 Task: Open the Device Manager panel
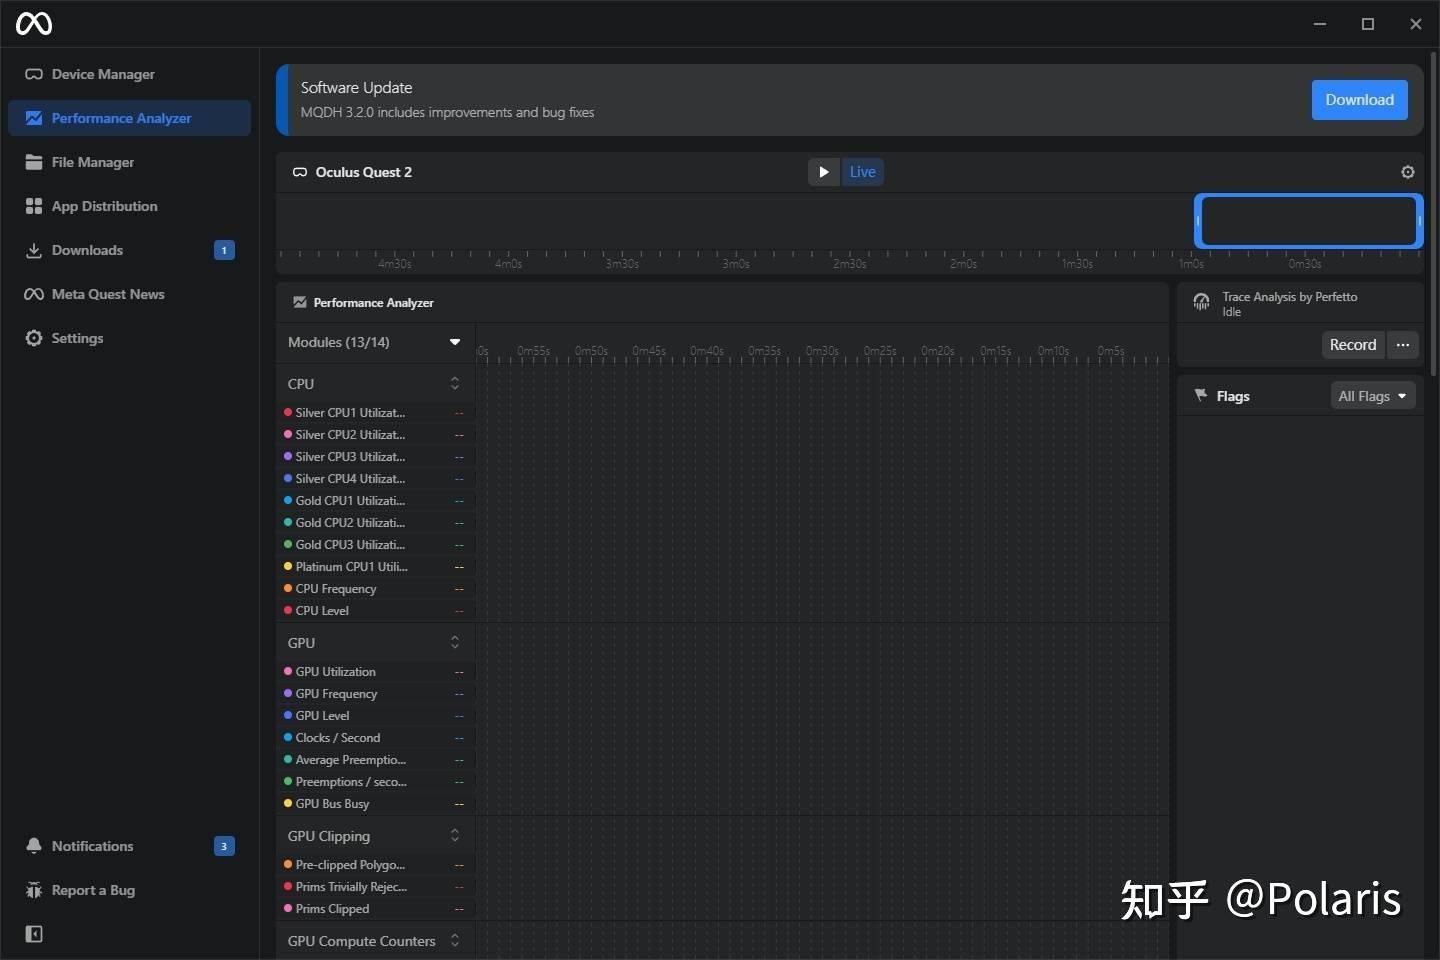click(x=103, y=74)
